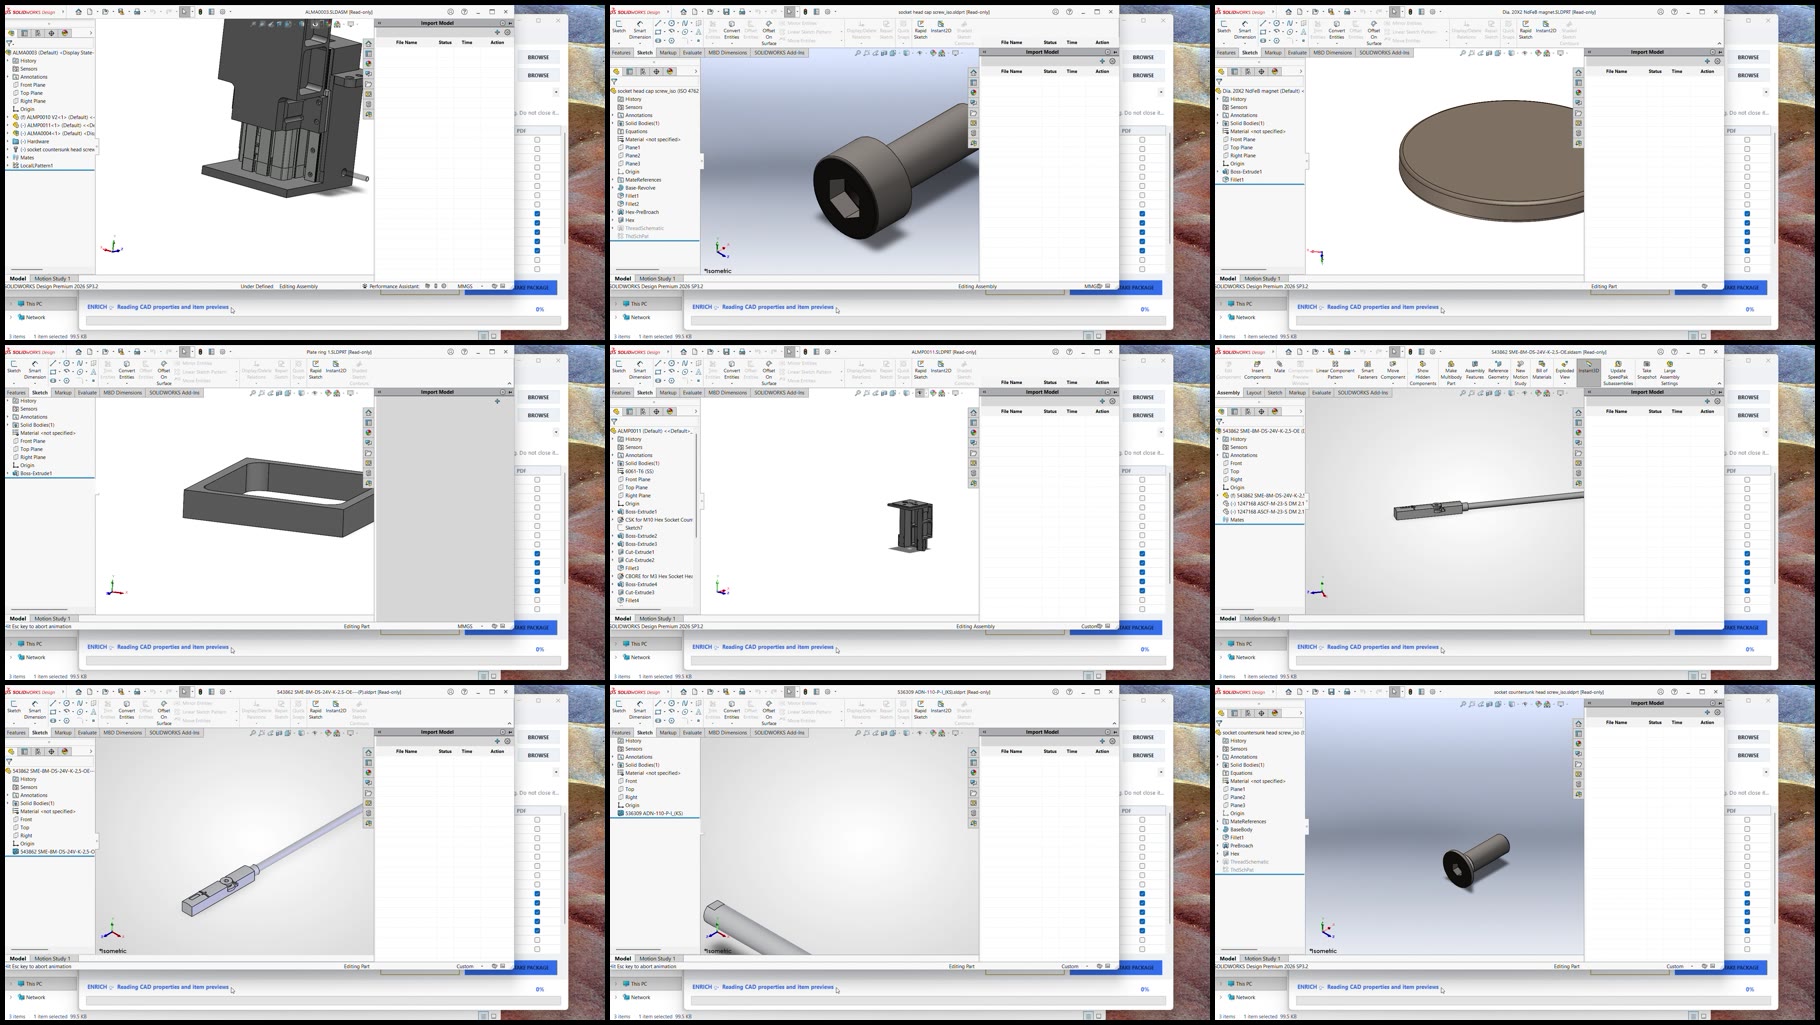Click Print icon in ALMA0003.SLDASM title toolbar
The width and height of the screenshot is (1820, 1025).
pos(137,12)
